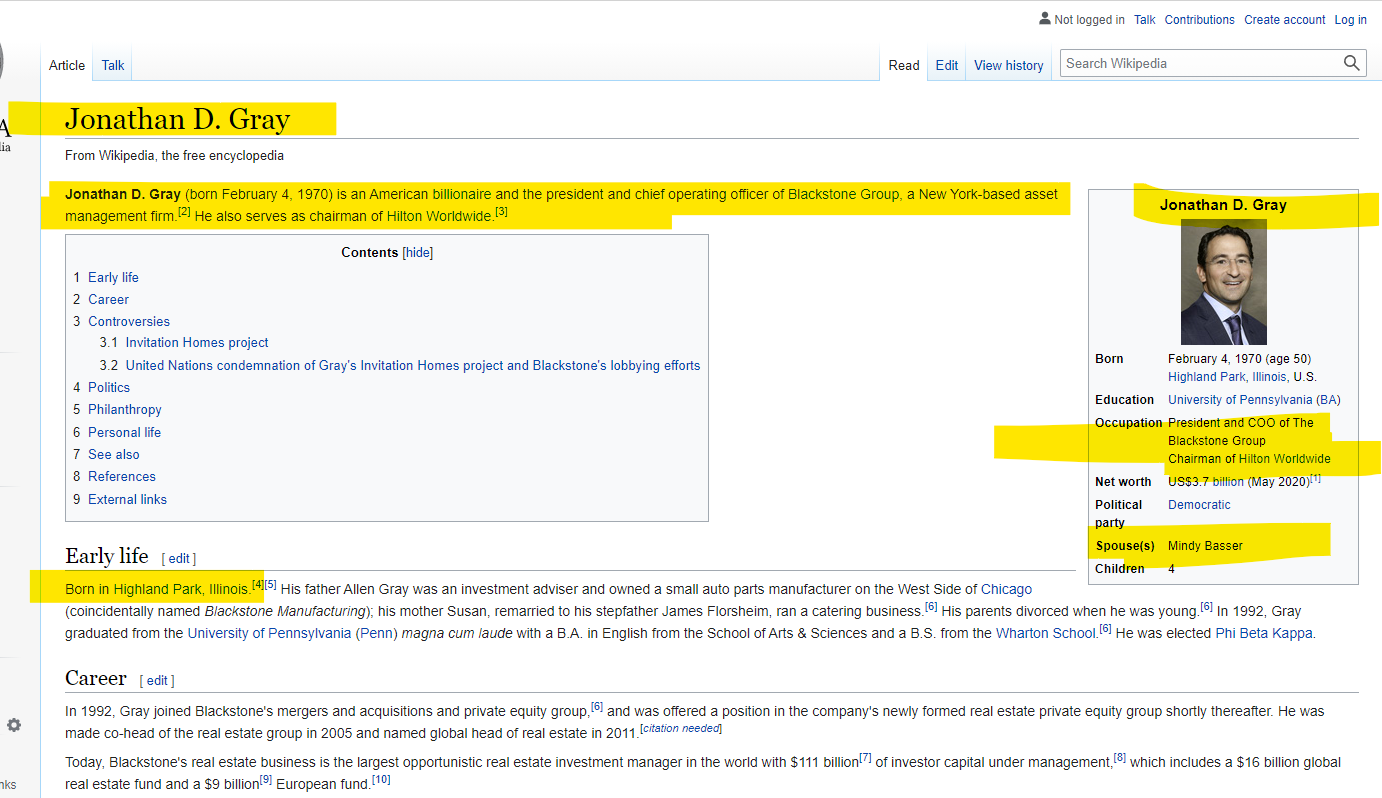The width and height of the screenshot is (1382, 798).
Task: Click citation [10] after European fund
Action: (x=381, y=780)
